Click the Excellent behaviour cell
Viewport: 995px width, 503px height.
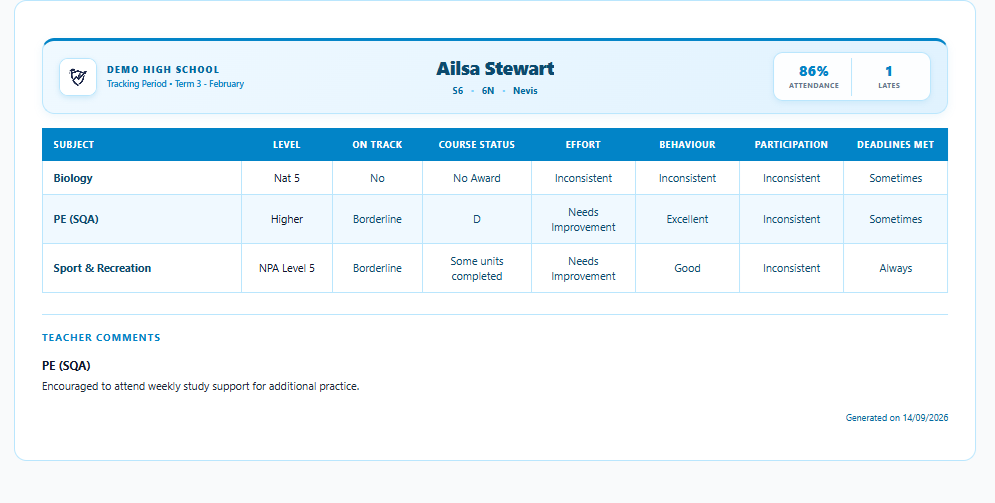[687, 219]
